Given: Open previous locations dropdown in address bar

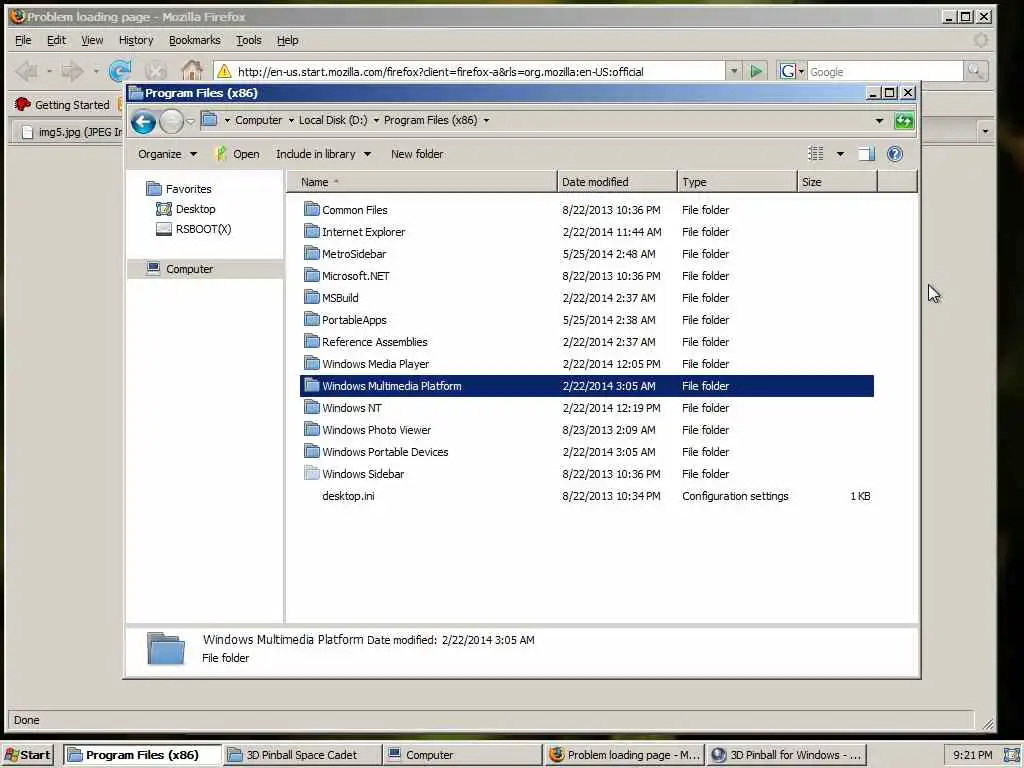Looking at the screenshot, I should (879, 121).
